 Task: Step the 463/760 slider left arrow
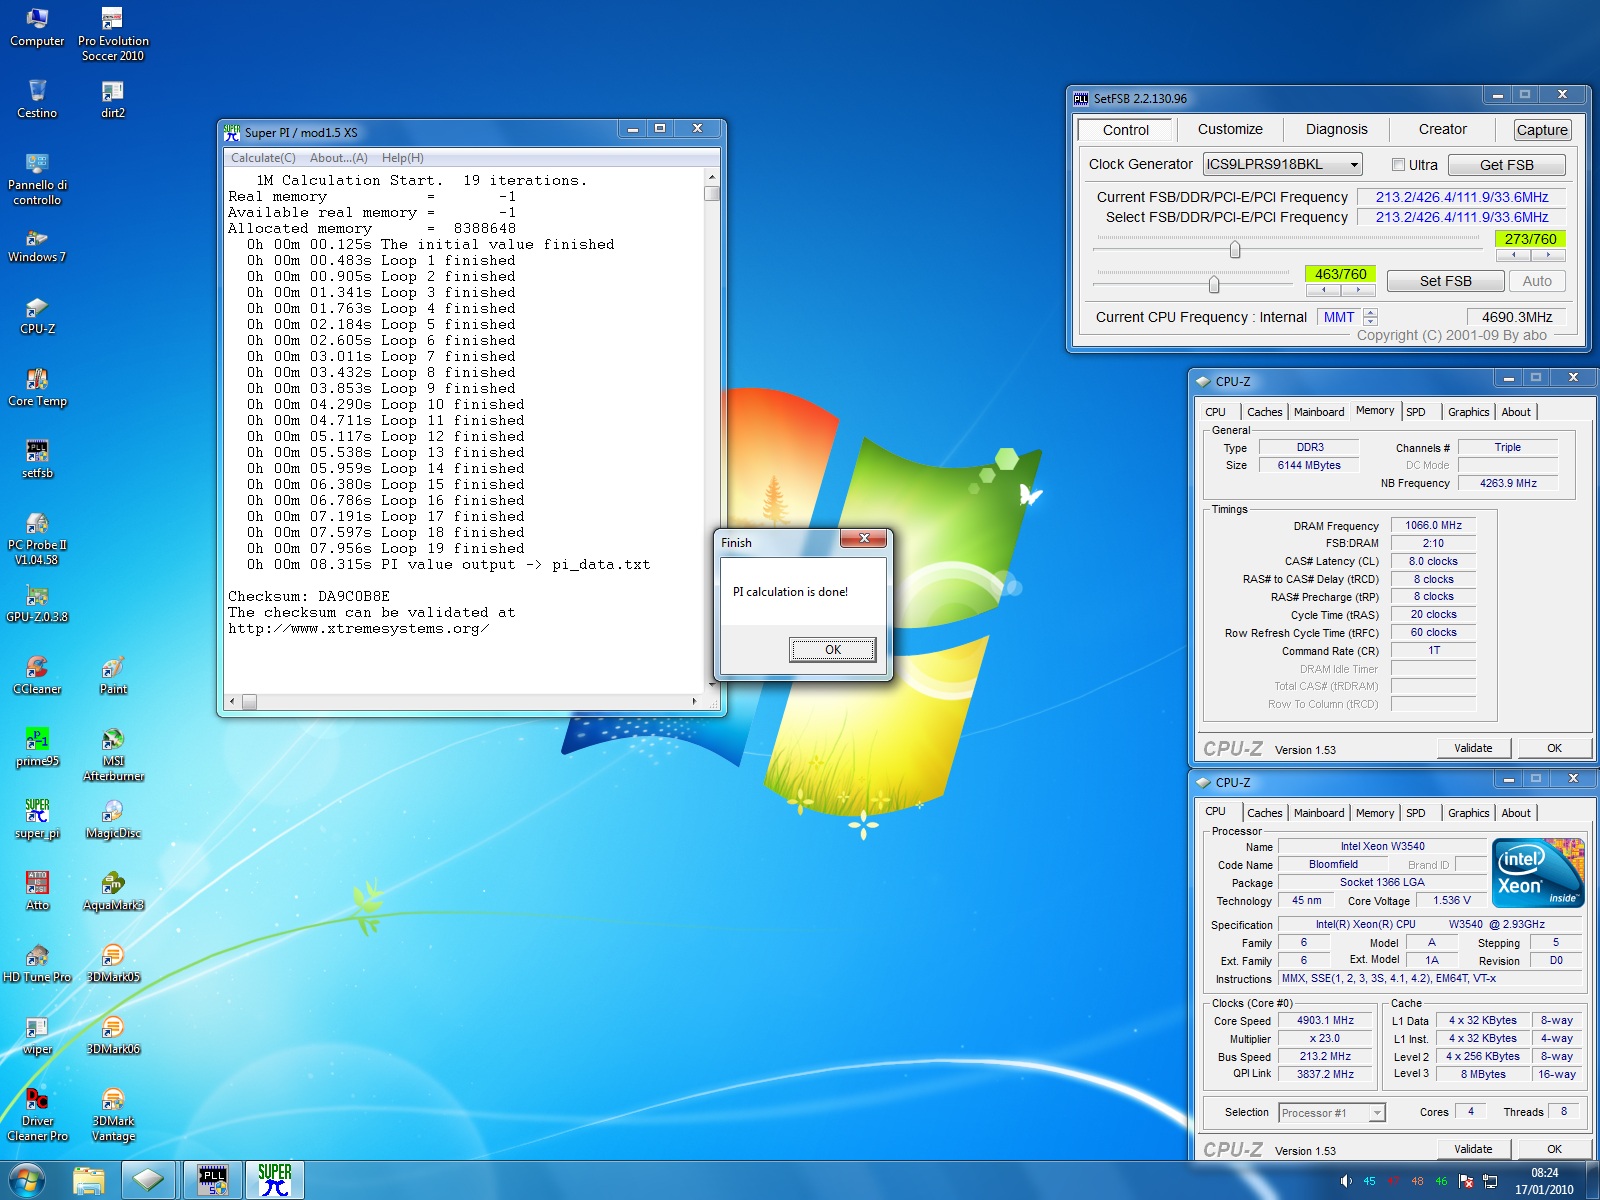tap(1324, 290)
